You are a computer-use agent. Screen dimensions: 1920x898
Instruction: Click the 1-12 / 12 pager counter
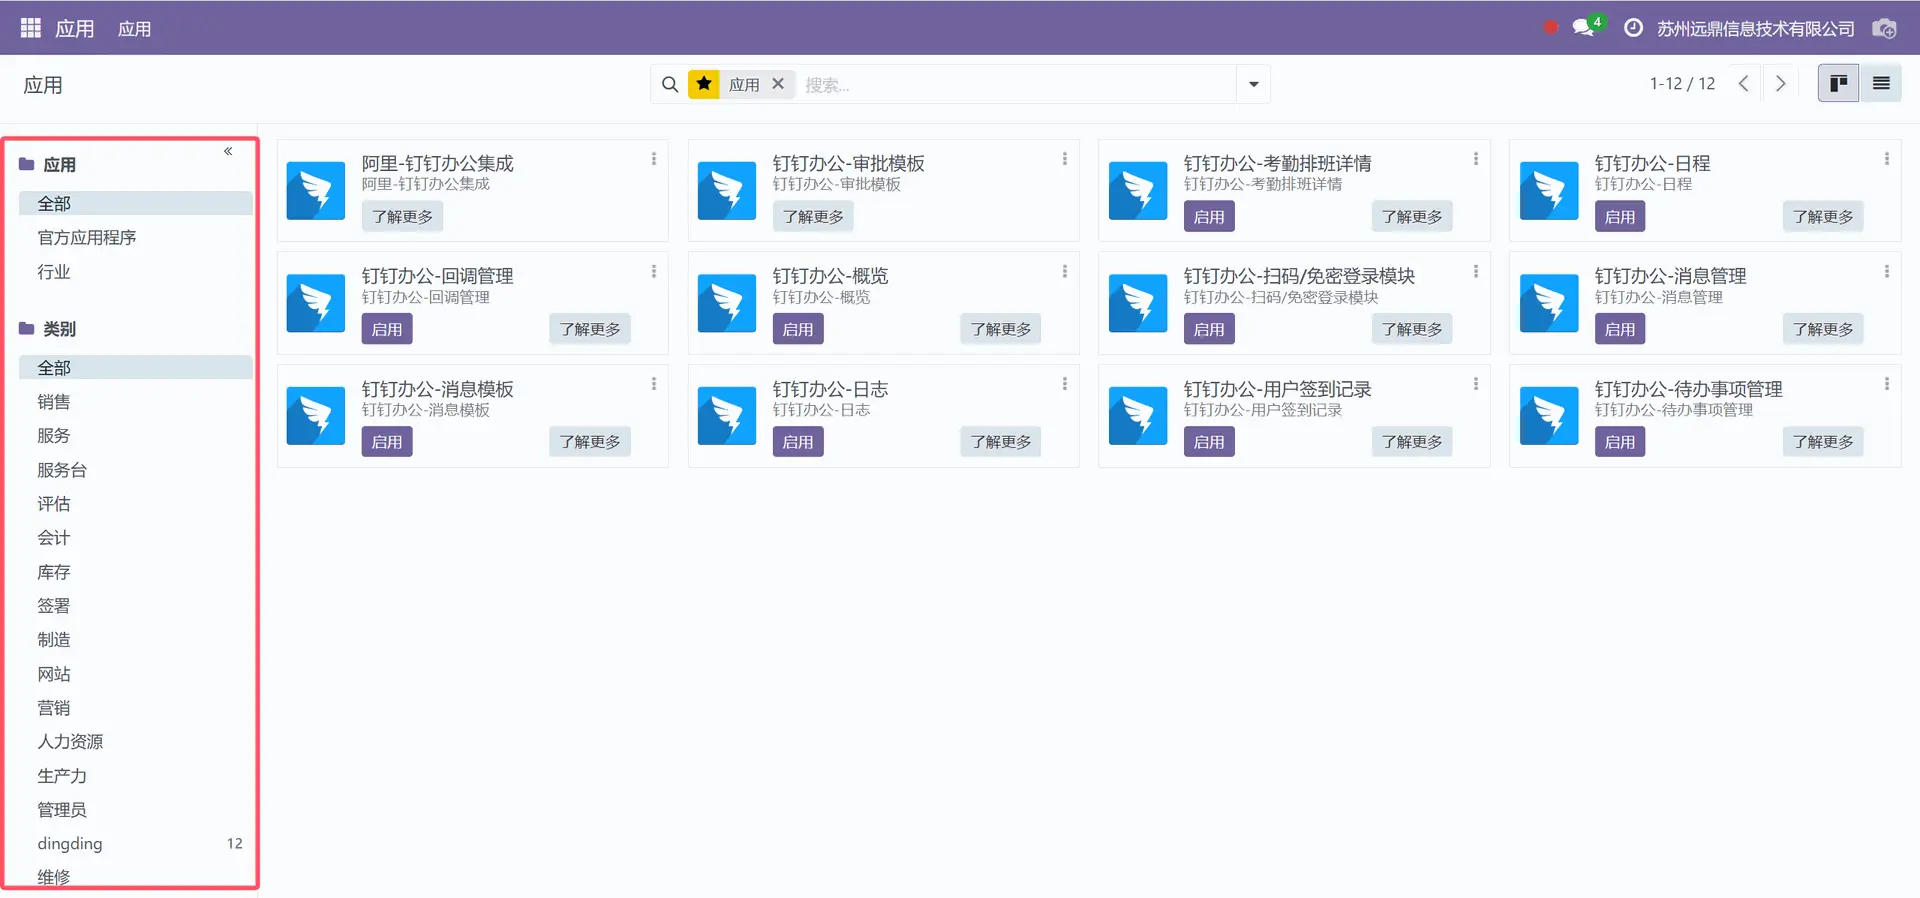[1682, 84]
